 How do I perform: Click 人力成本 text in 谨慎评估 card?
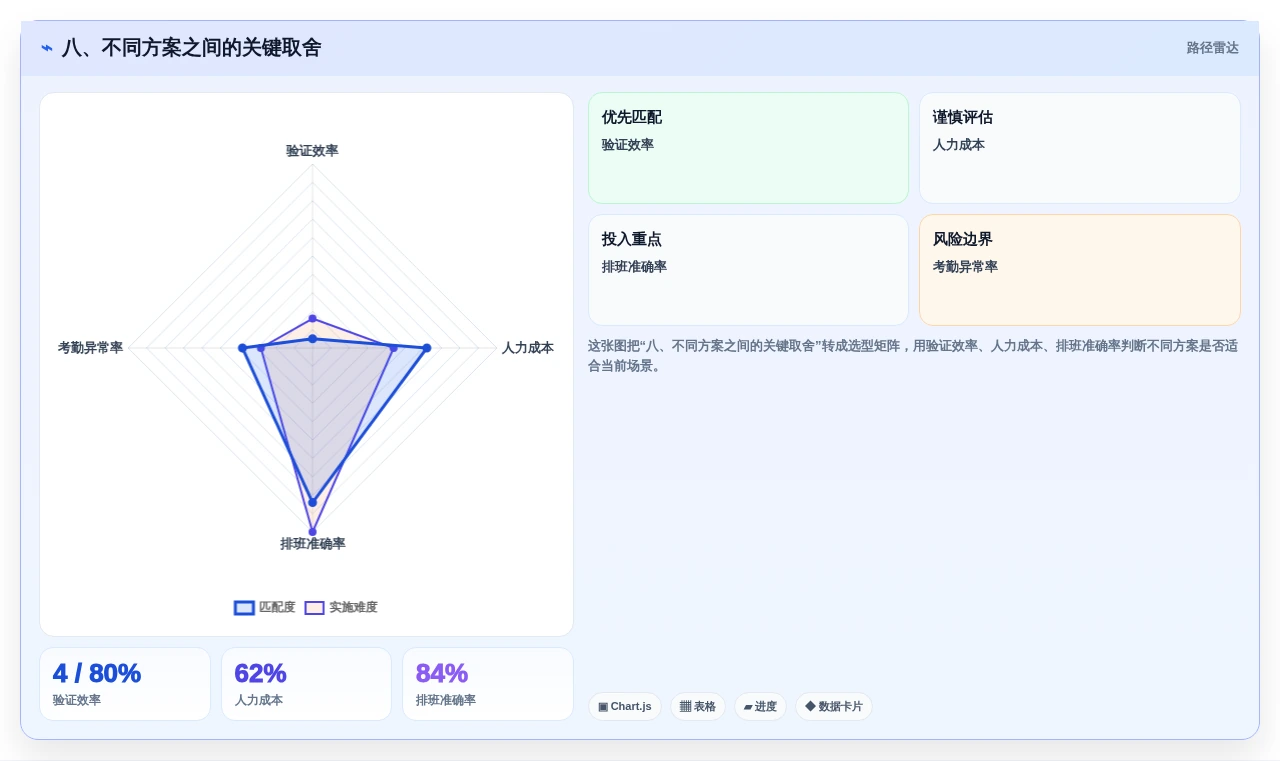959,145
